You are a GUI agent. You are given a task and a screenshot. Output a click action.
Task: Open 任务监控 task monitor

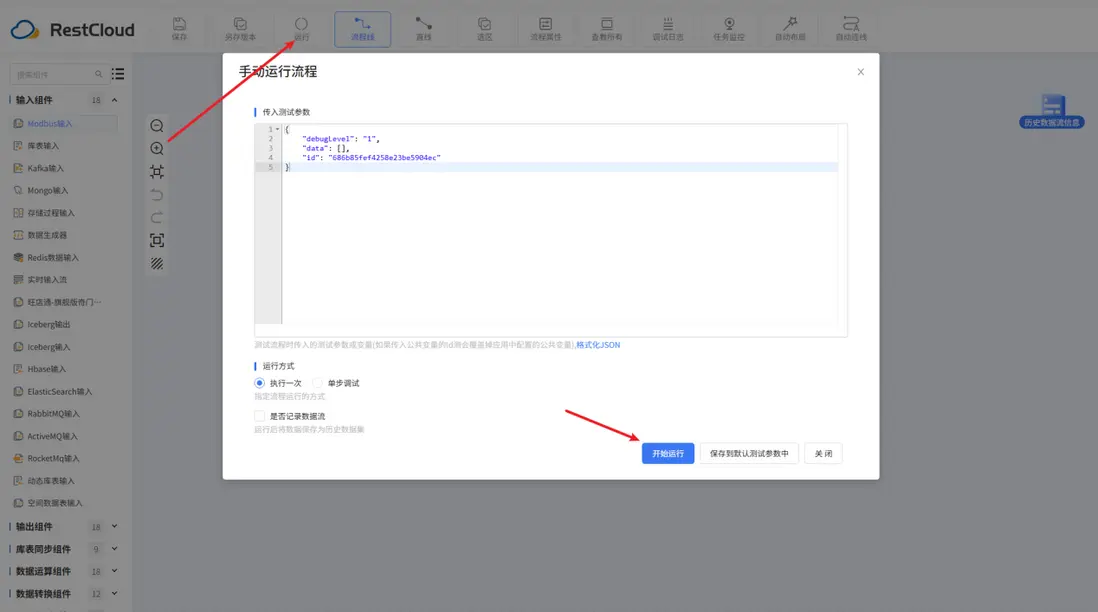coord(729,29)
